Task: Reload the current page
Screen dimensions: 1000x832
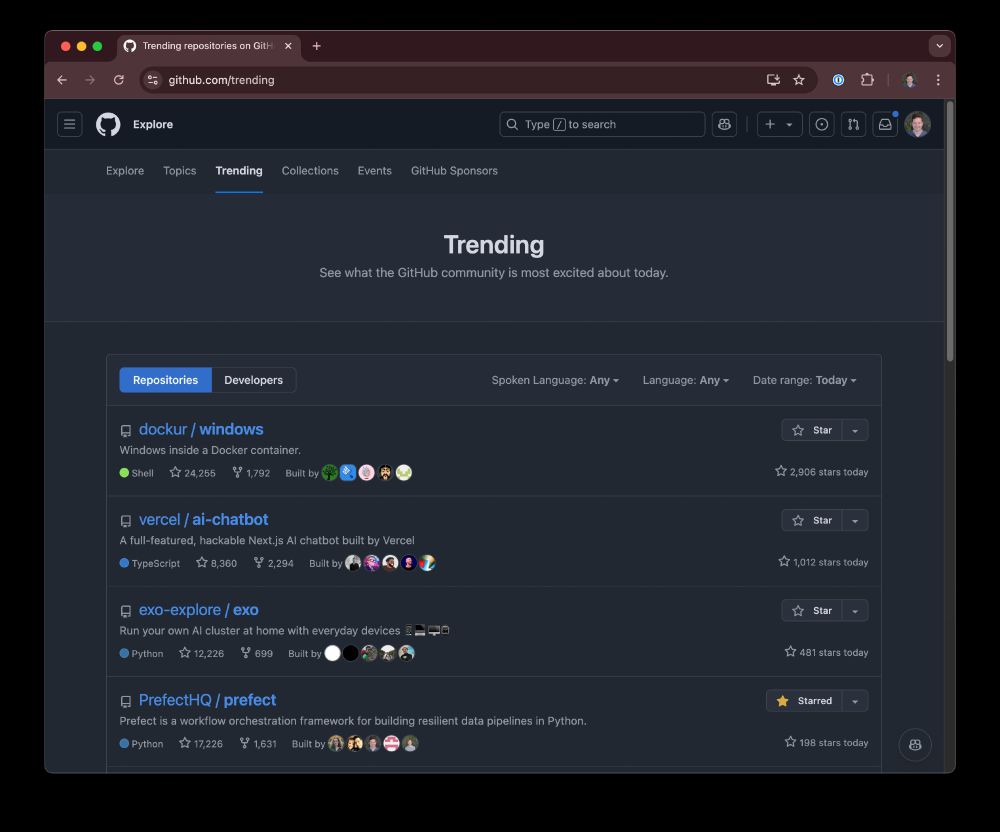Action: point(119,80)
